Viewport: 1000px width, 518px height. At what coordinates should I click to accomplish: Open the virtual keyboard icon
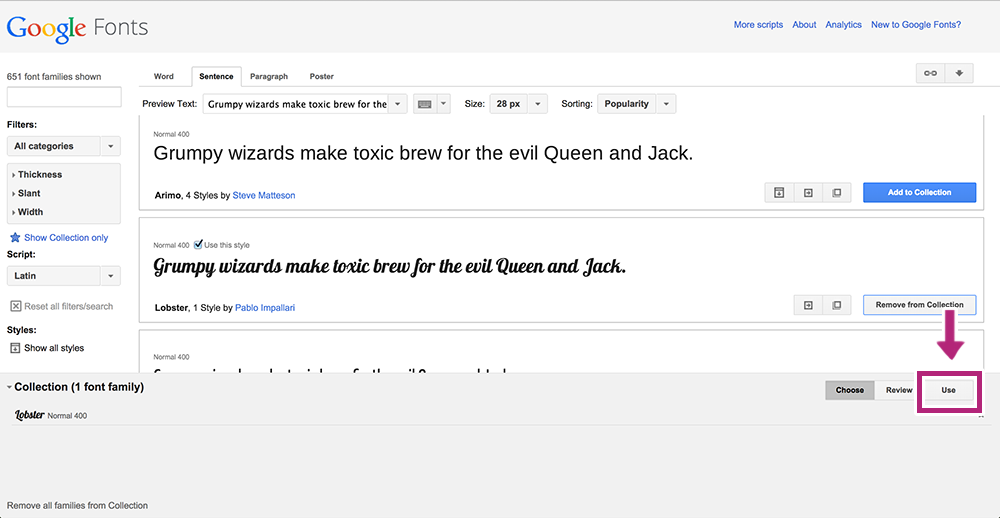(x=425, y=104)
